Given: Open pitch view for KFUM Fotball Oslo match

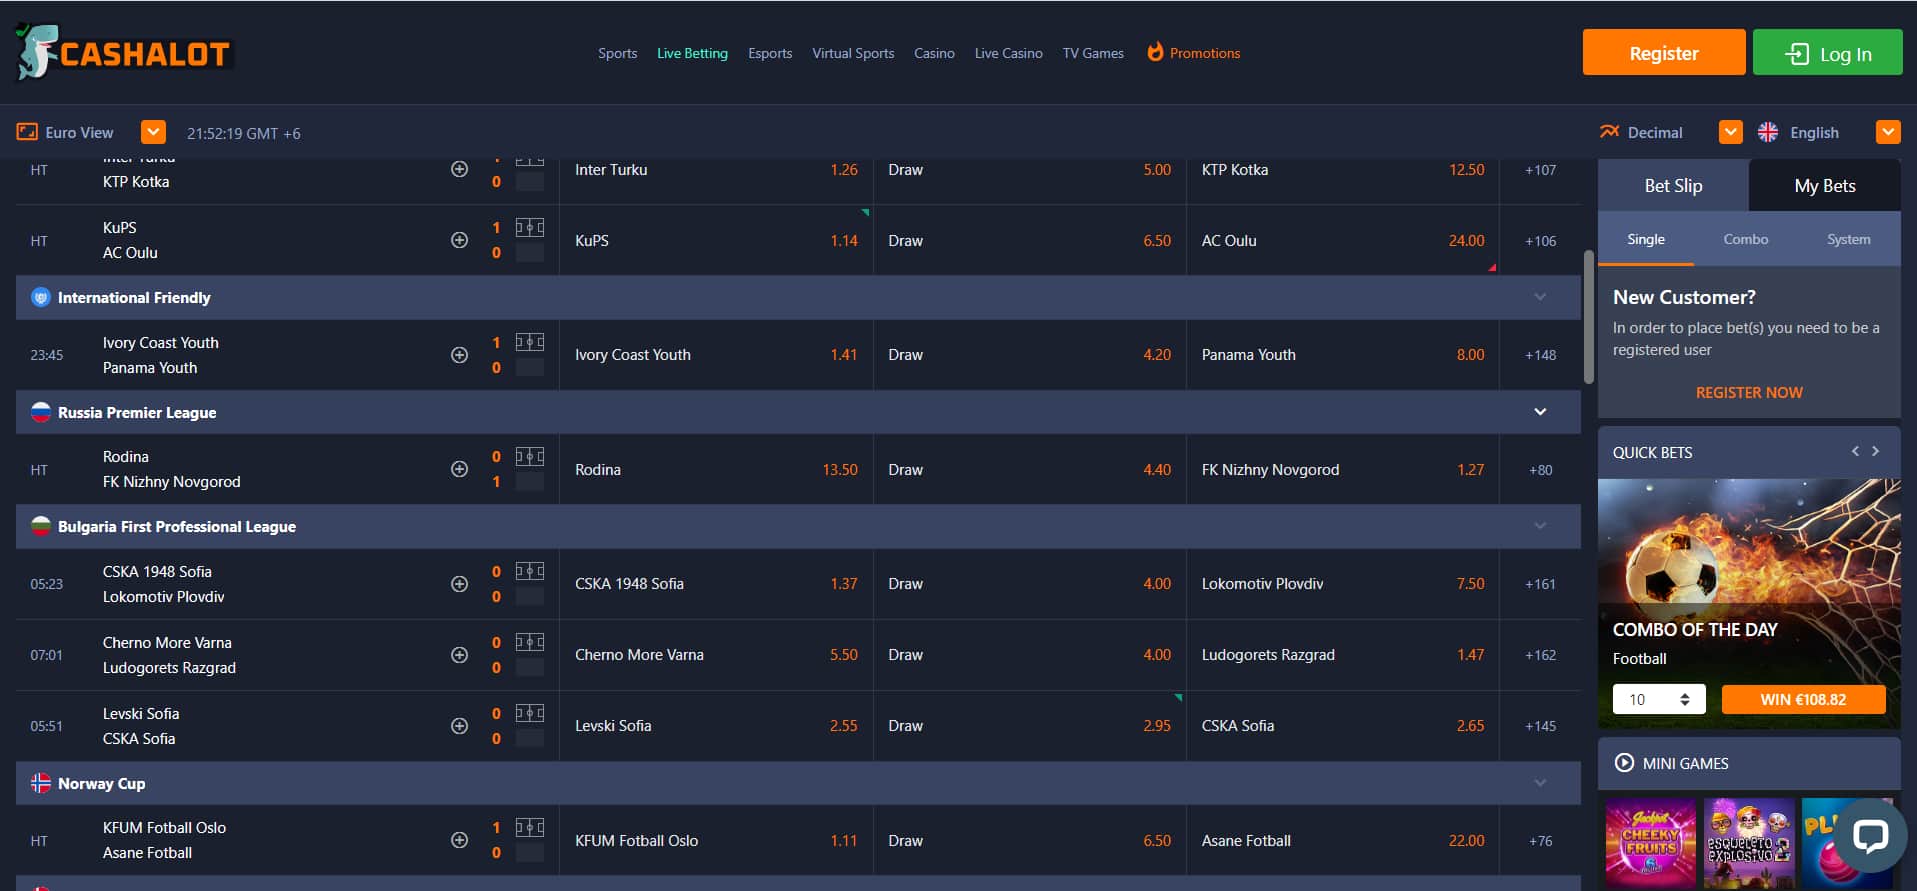Looking at the screenshot, I should (530, 827).
